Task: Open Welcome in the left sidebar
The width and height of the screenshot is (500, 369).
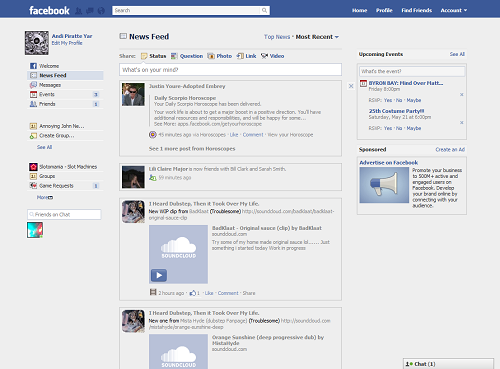Action: [65, 66]
